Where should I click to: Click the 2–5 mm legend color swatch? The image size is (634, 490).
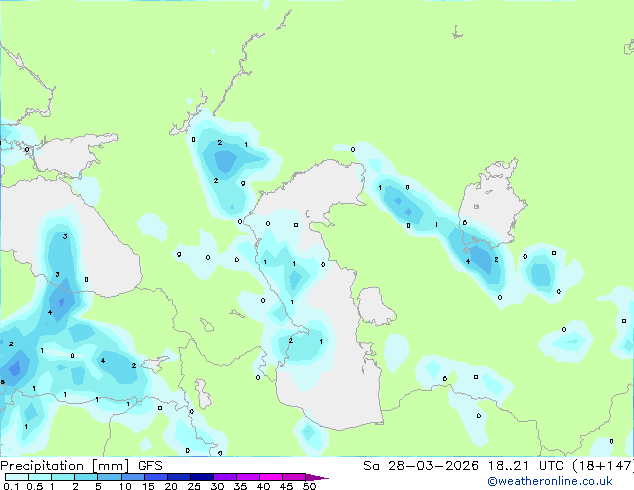point(86,477)
